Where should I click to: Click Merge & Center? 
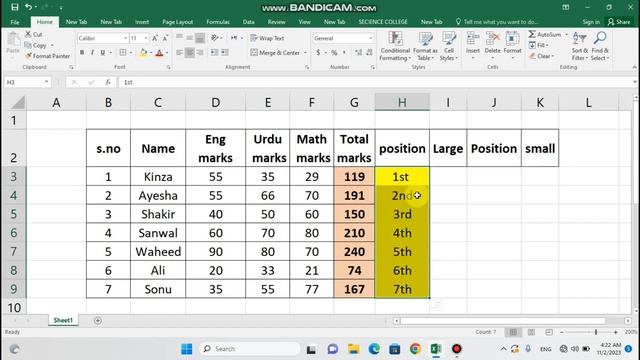[x=275, y=53]
